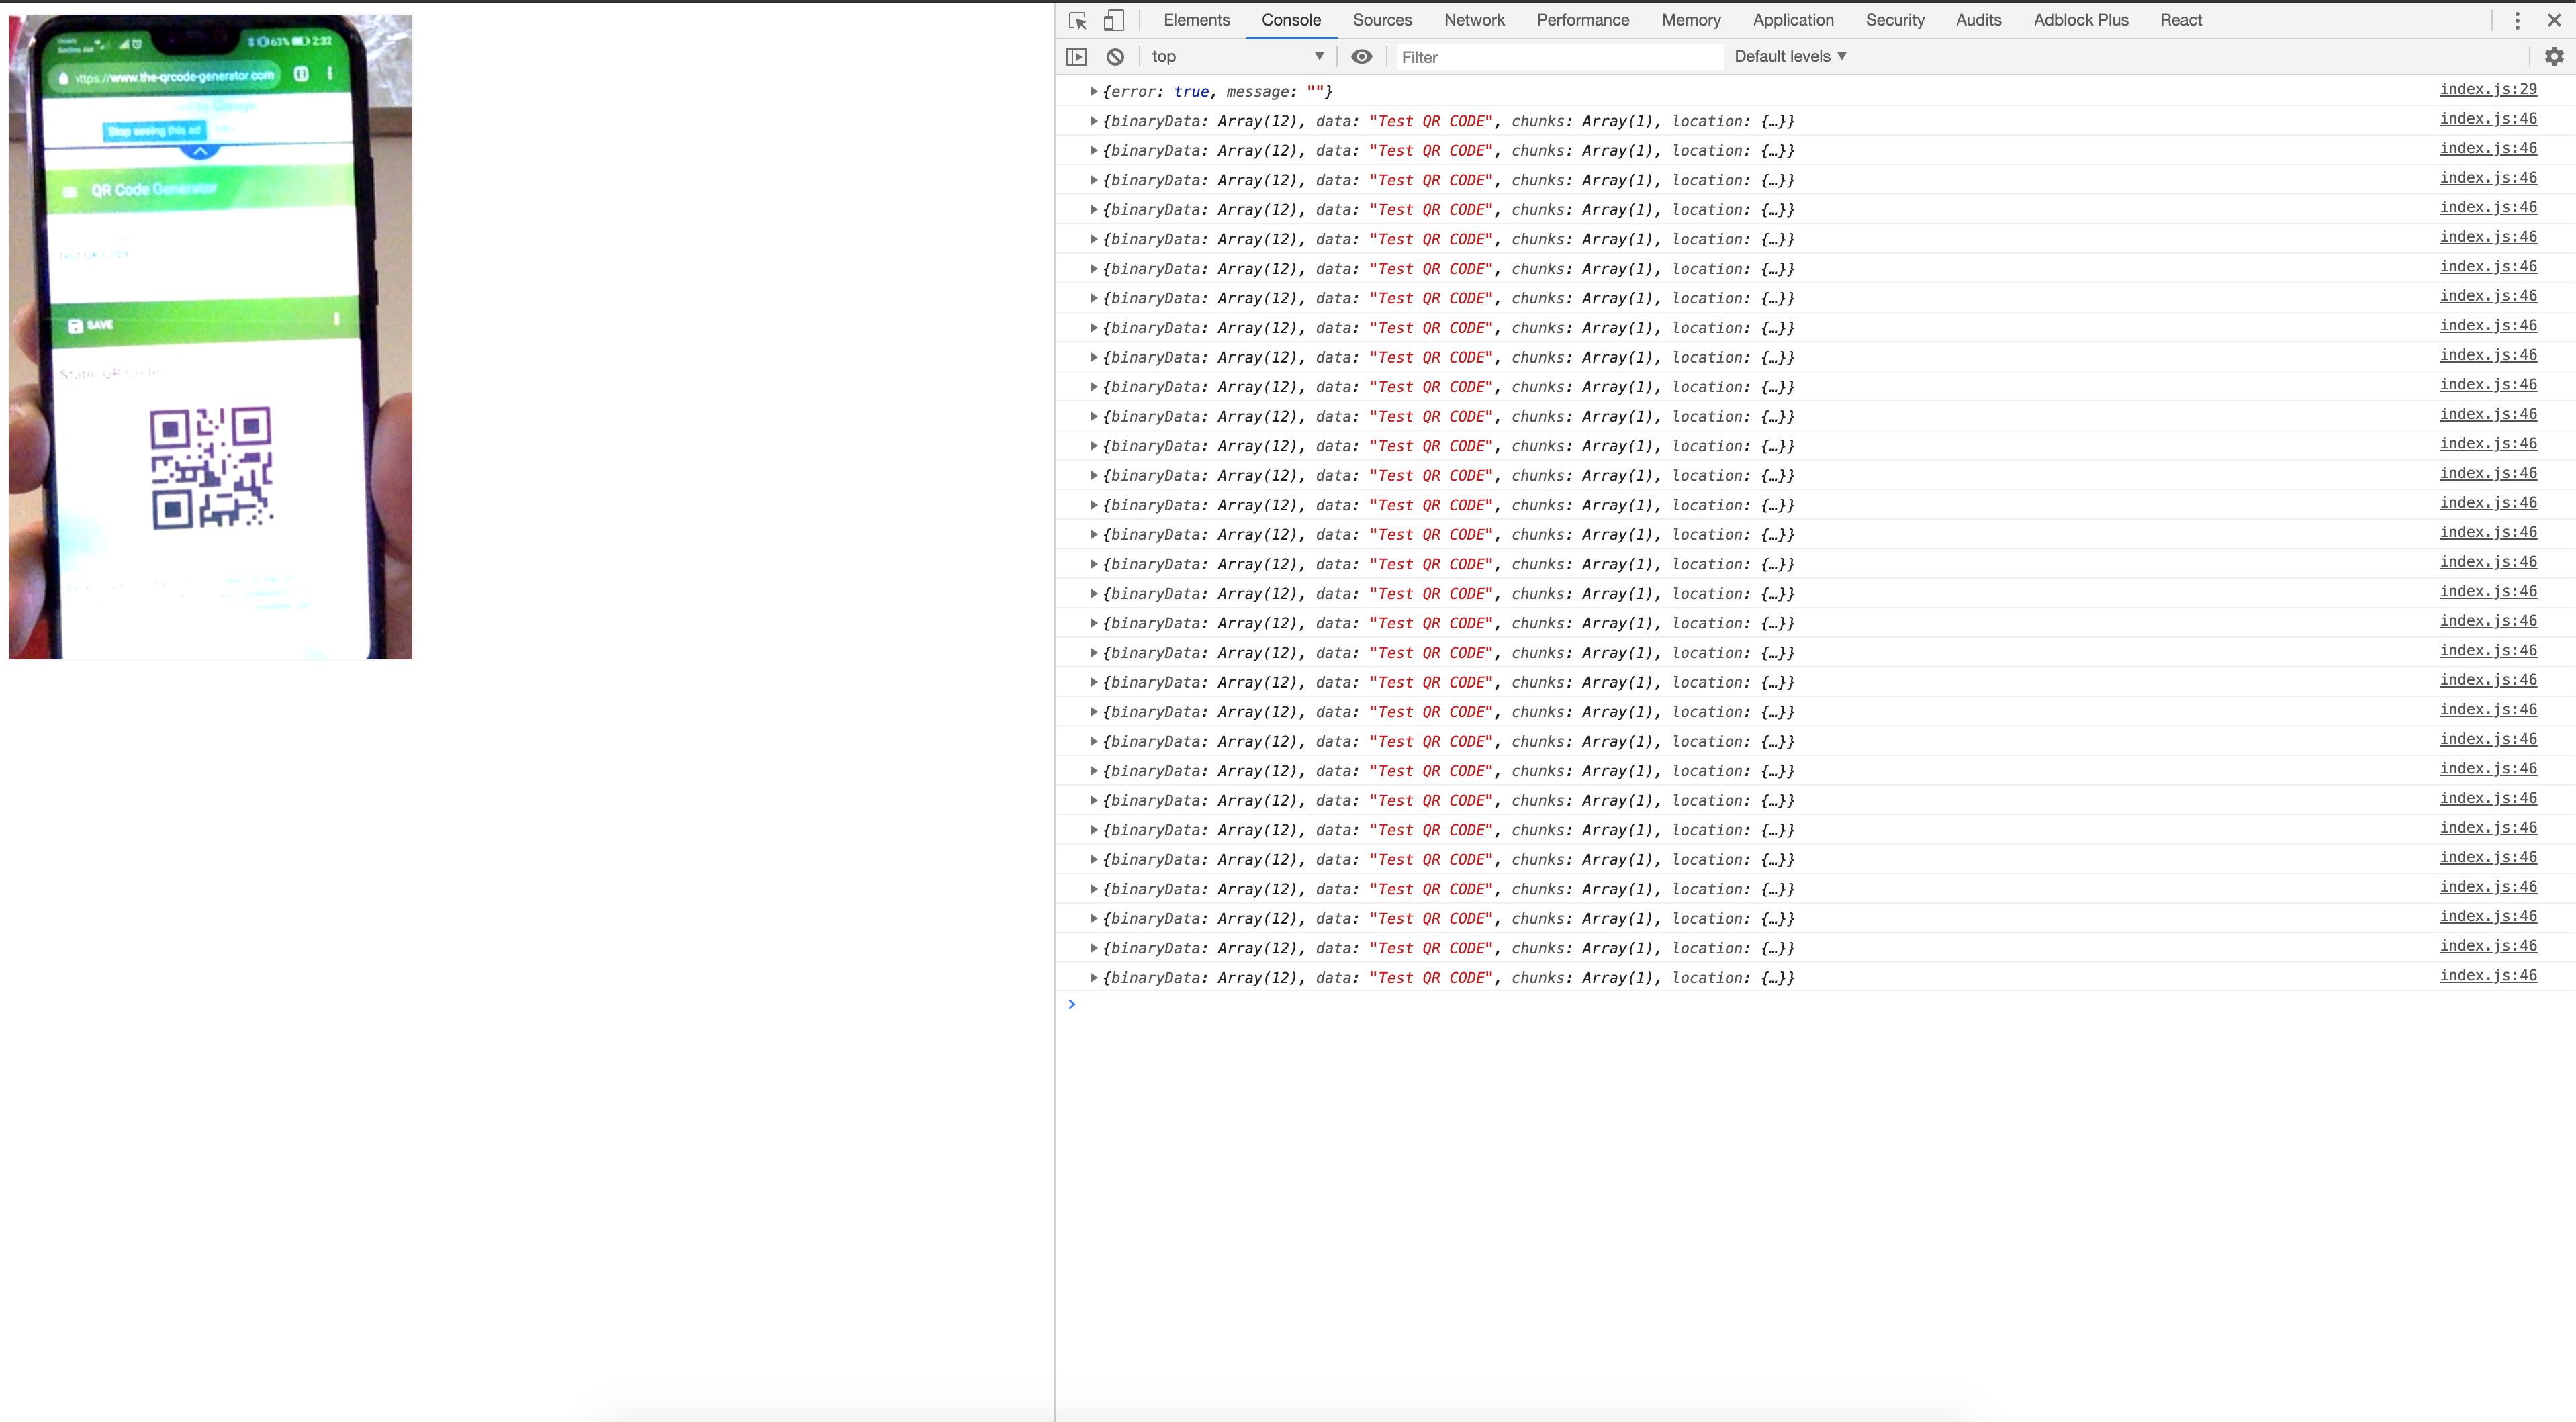
Task: Click the Console tab in DevTools
Action: point(1291,19)
